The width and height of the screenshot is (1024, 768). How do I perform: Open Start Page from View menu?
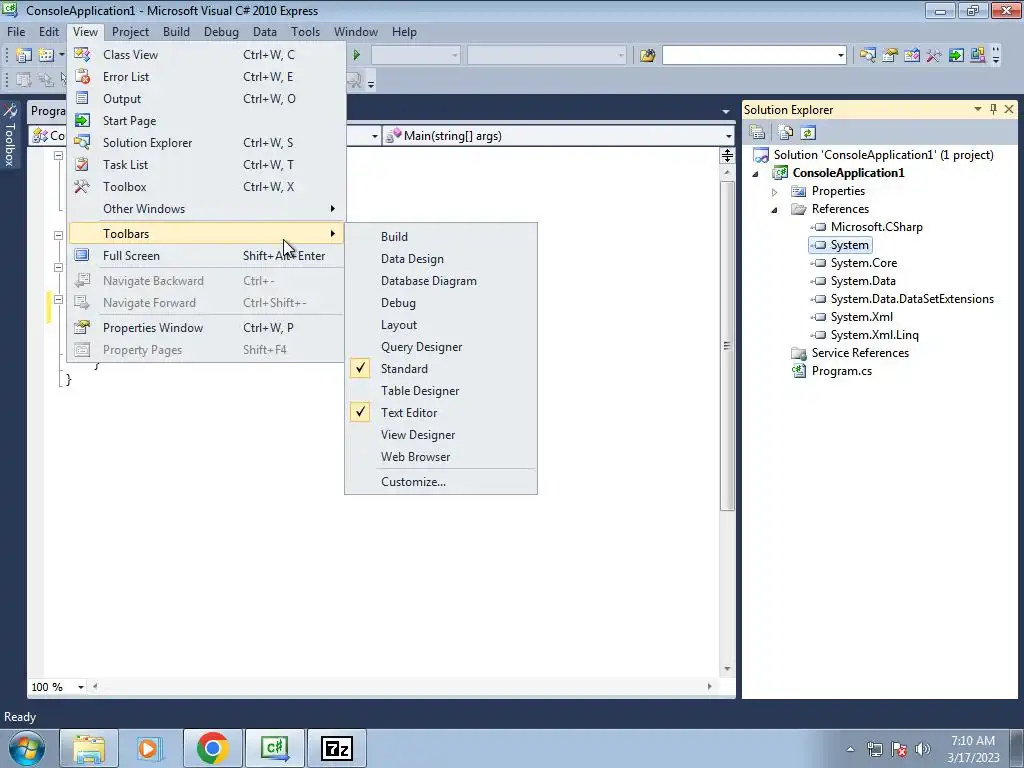206,121
